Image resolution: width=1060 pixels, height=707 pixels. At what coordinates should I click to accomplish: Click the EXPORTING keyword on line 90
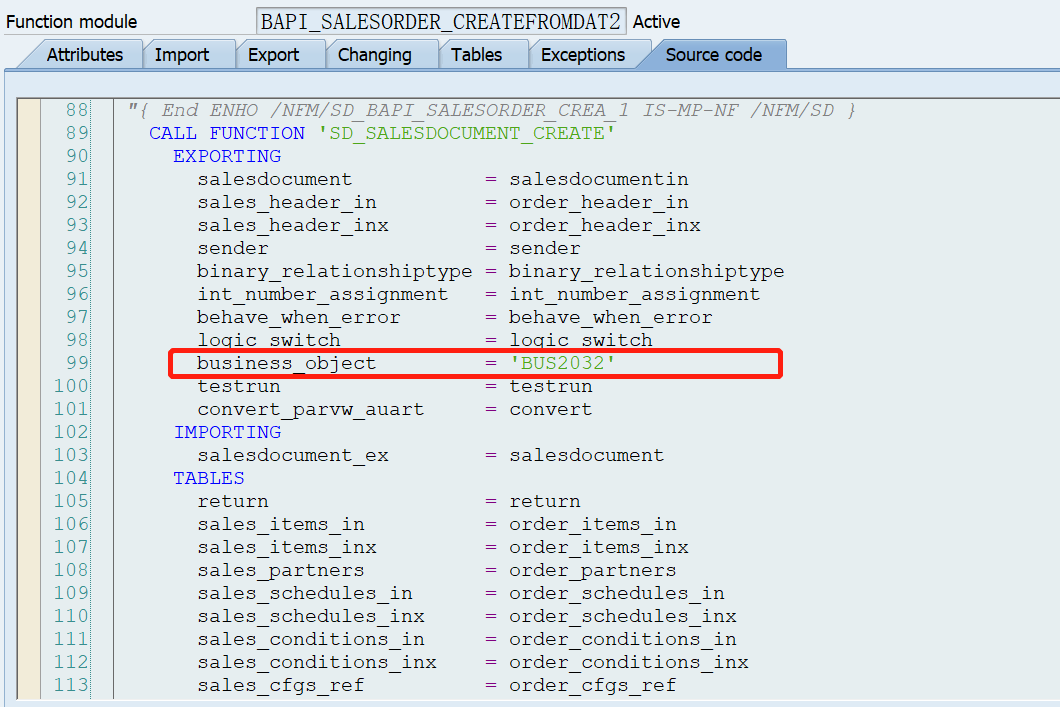(x=226, y=156)
